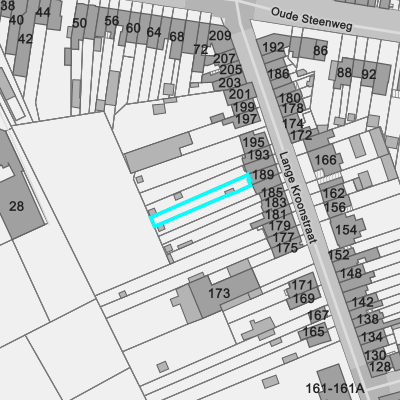The image size is (400, 400).
Task: Click house number 181
Action: [x=276, y=214]
